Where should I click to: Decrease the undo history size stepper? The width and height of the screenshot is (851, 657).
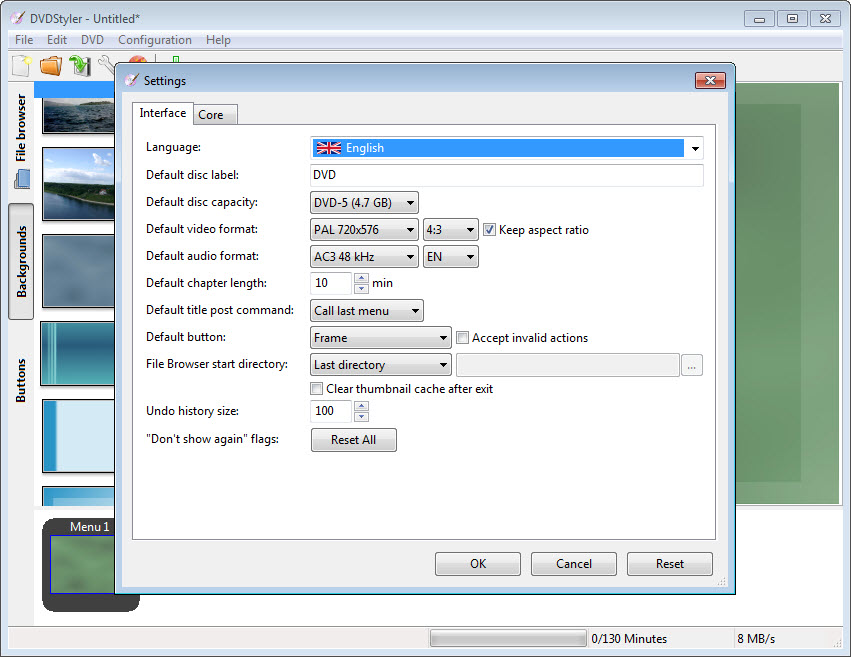coord(361,416)
